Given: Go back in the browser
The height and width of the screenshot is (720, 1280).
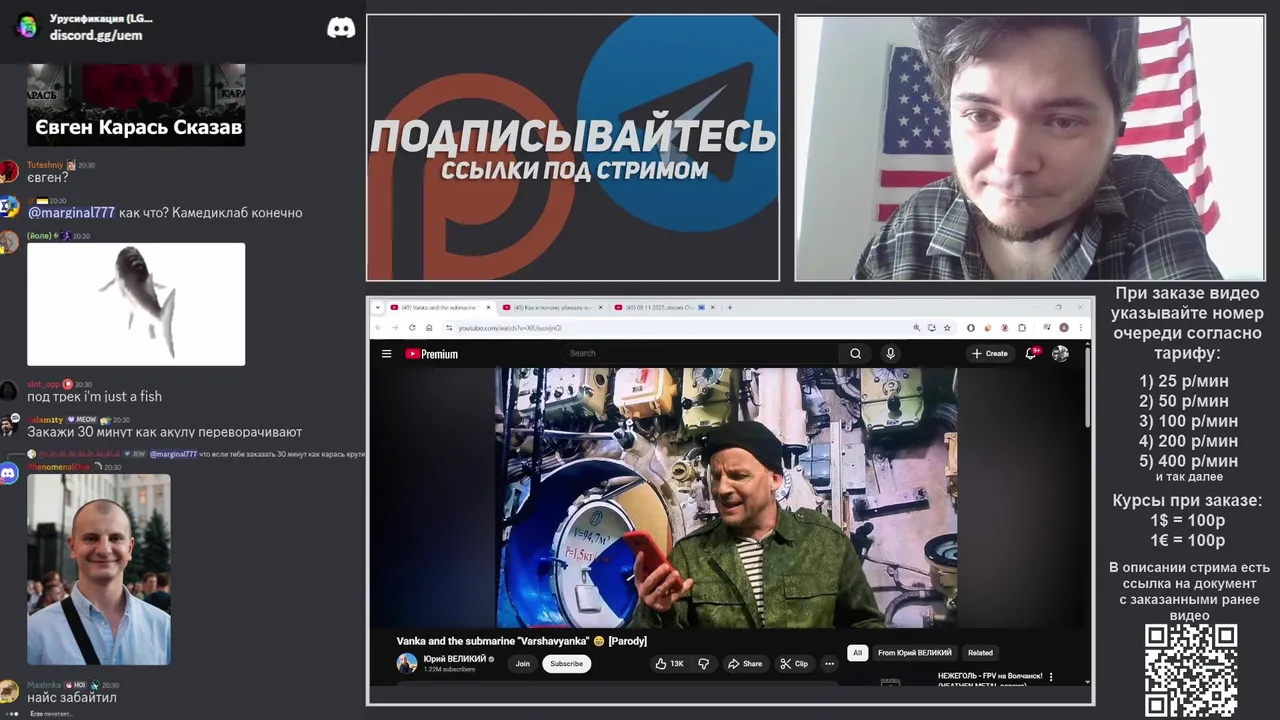Looking at the screenshot, I should [x=378, y=328].
